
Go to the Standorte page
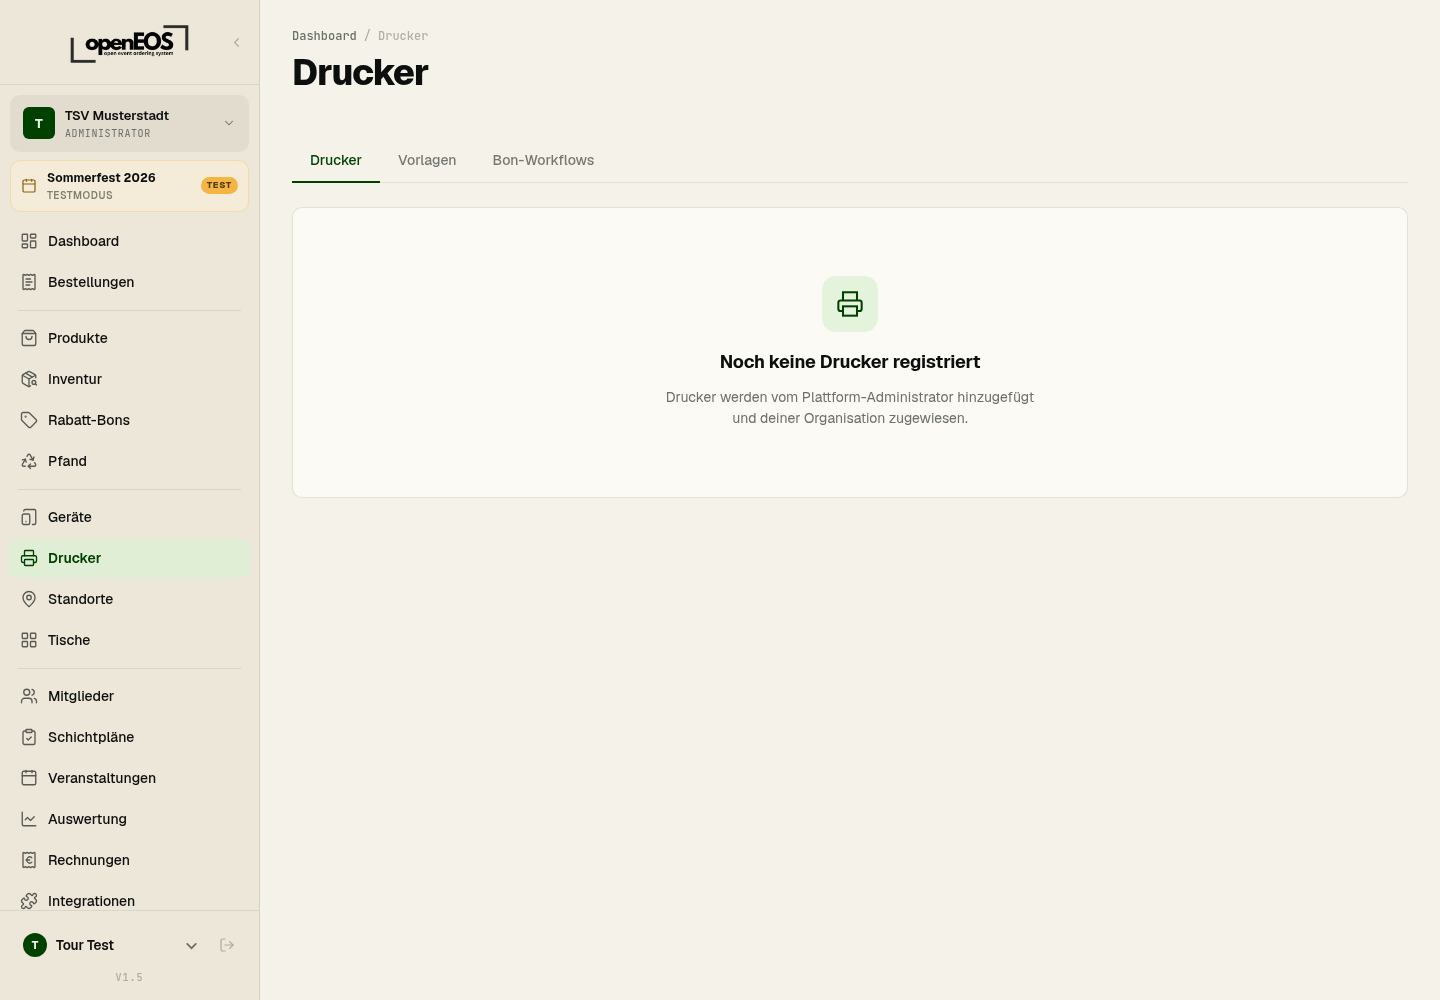point(129,599)
